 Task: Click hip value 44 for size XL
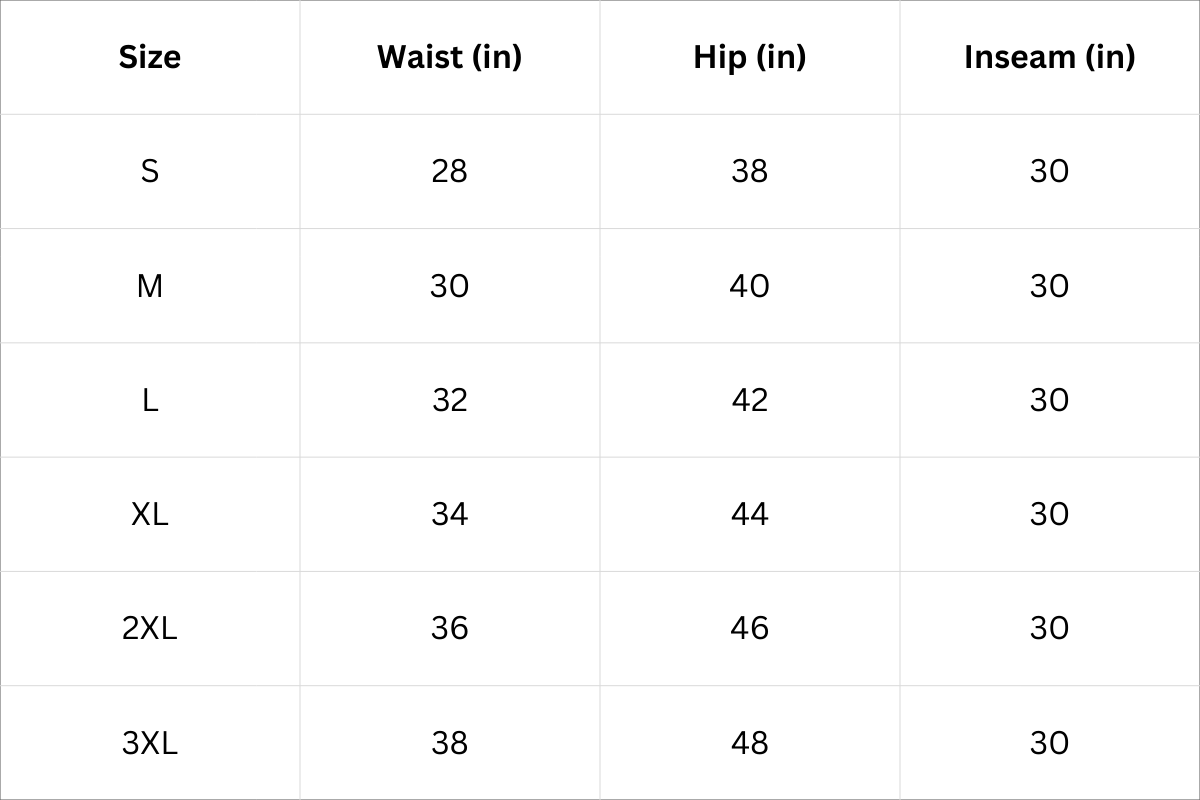pos(749,514)
